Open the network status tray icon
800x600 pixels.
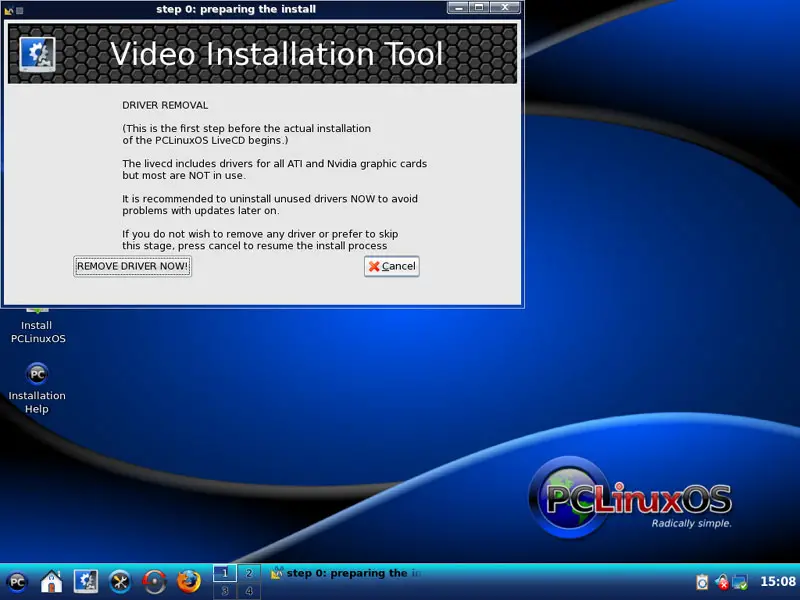tap(739, 581)
